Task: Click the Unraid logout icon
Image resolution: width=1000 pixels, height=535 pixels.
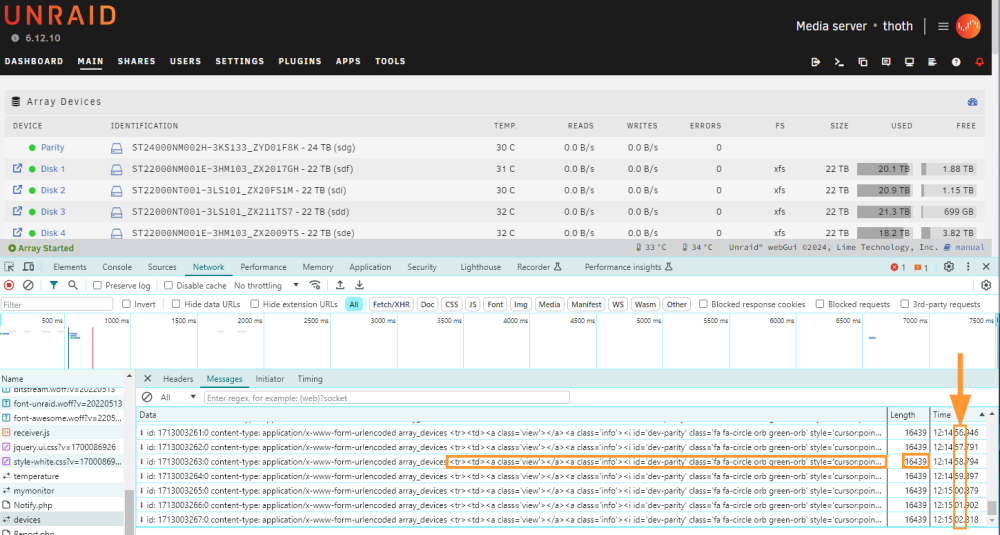Action: [x=816, y=62]
